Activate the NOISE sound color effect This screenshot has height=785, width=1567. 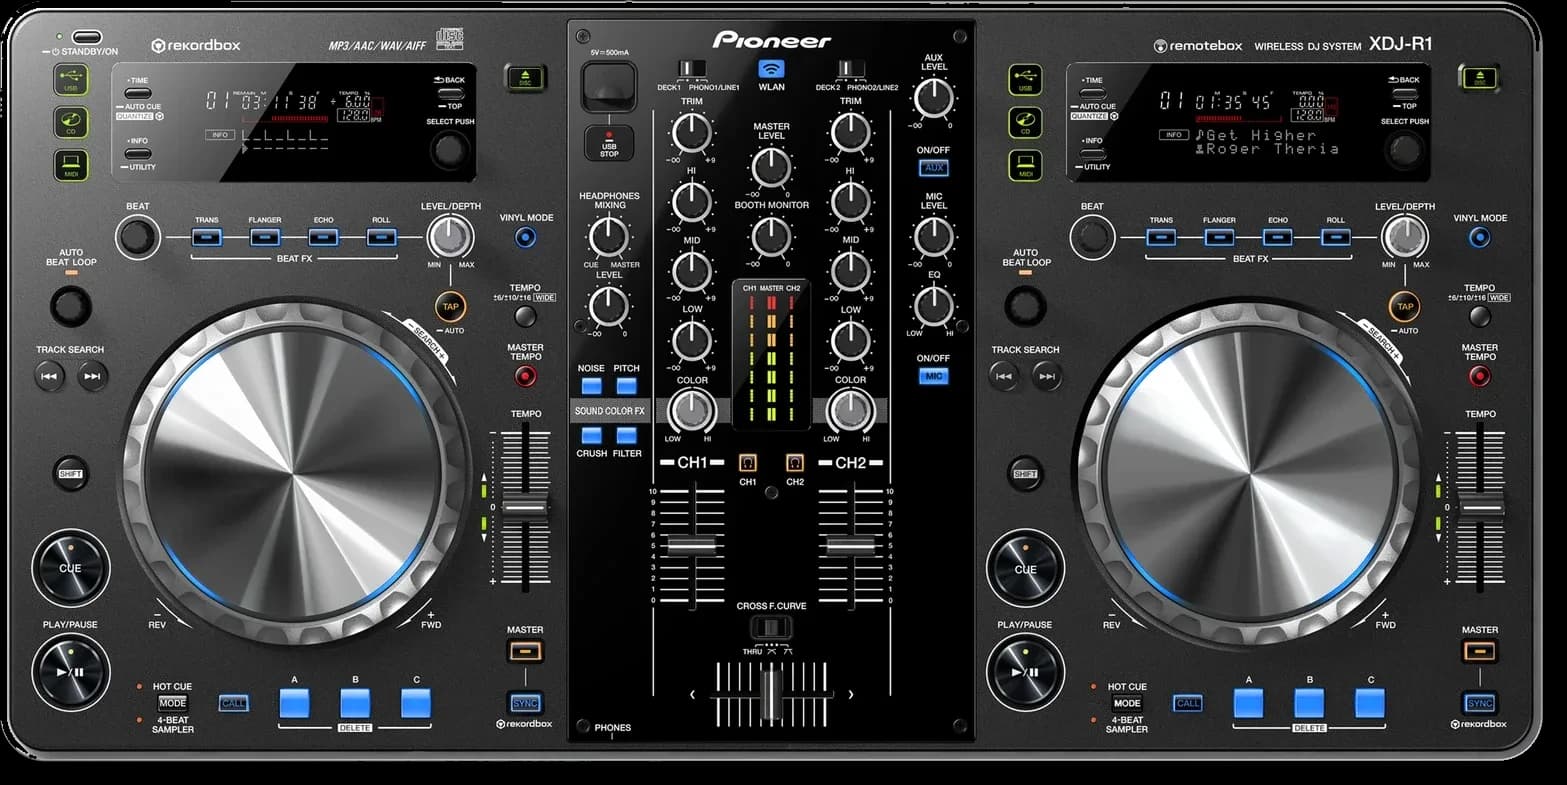pyautogui.click(x=592, y=386)
